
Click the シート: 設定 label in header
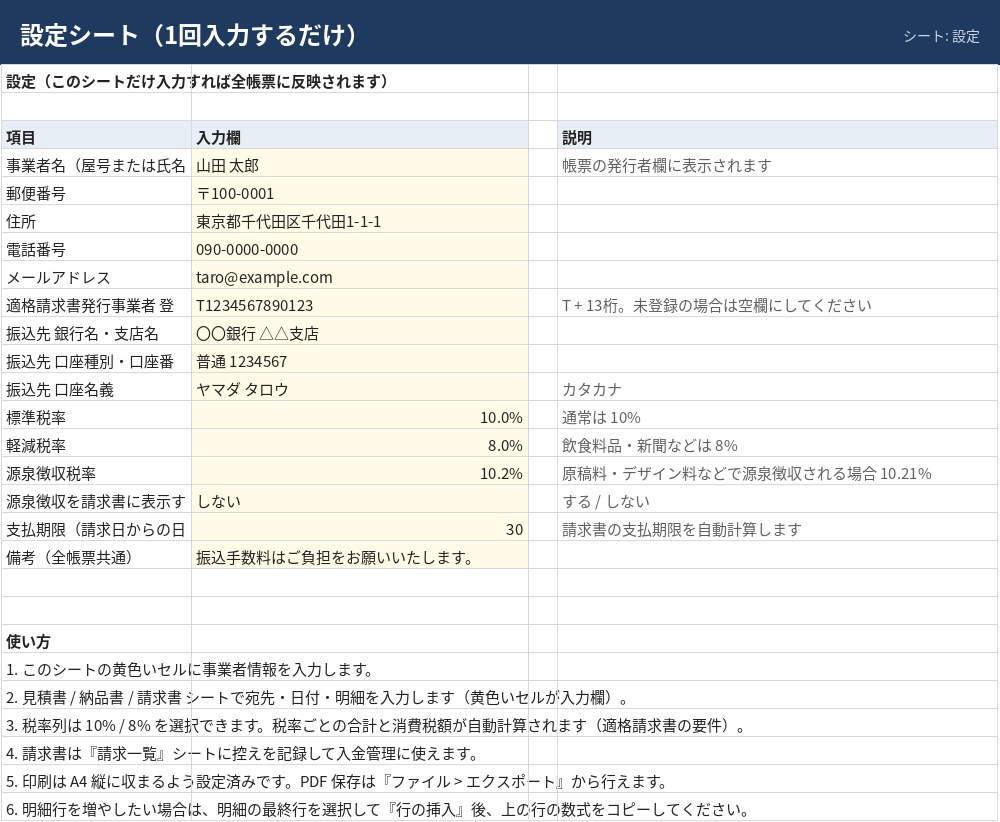tap(941, 36)
